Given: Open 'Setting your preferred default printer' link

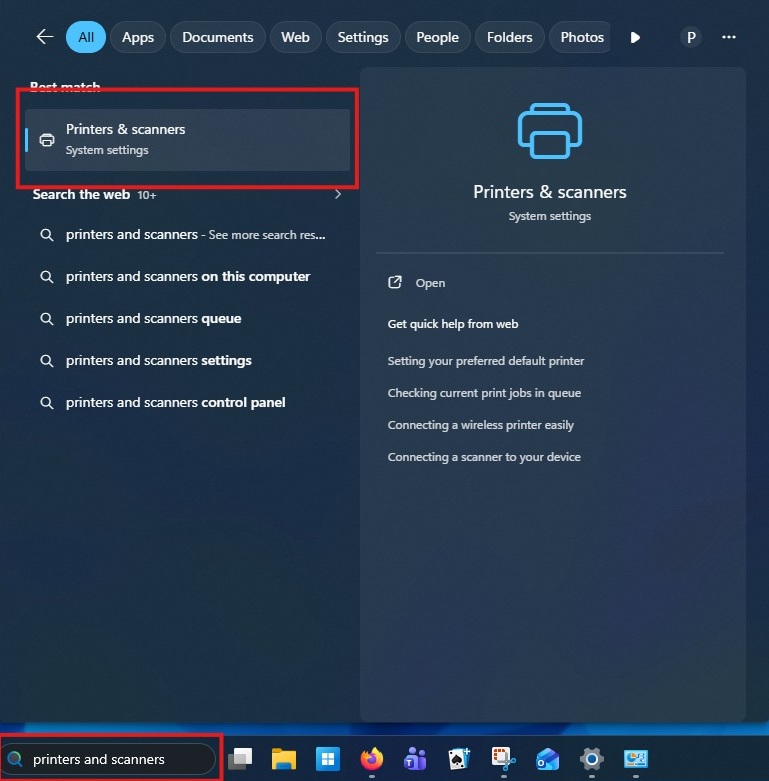Looking at the screenshot, I should [x=486, y=361].
